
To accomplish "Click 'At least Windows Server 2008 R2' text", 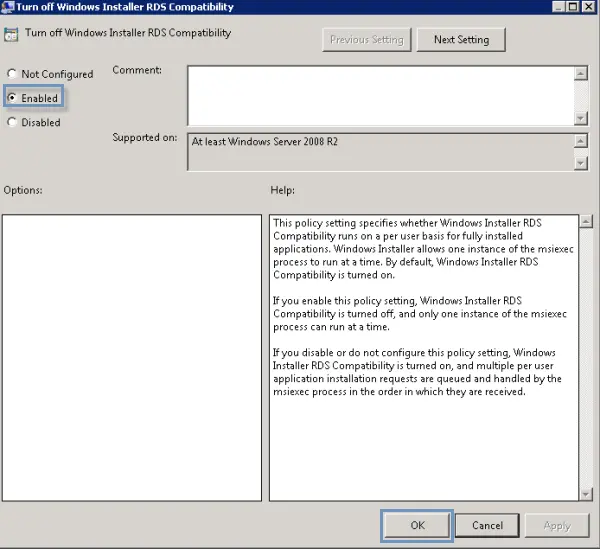I will (264, 142).
